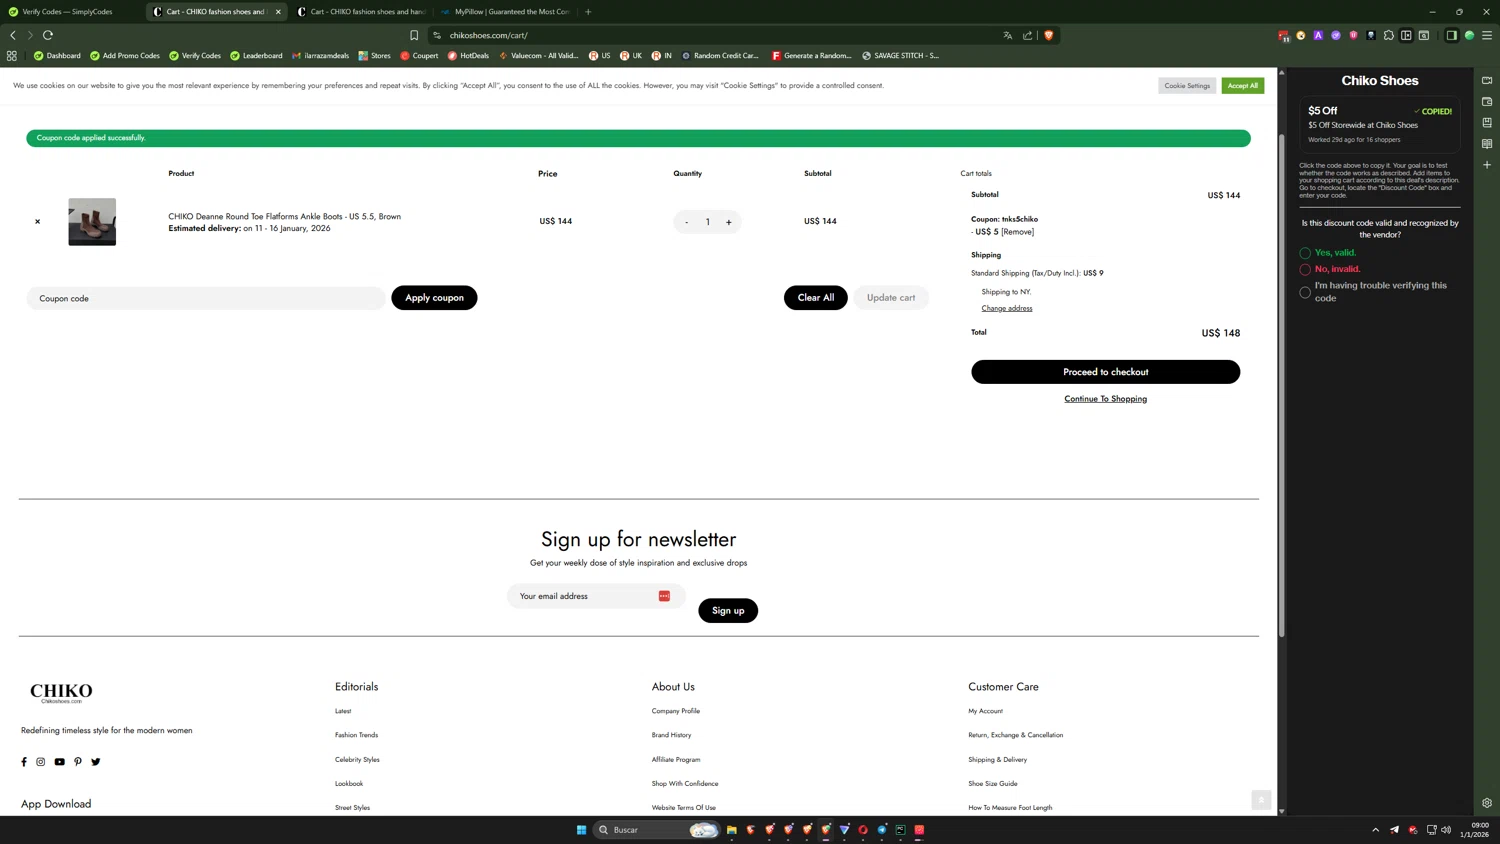Open CHIKO Pinterest social icon
This screenshot has width=1500, height=844.
pyautogui.click(x=78, y=762)
